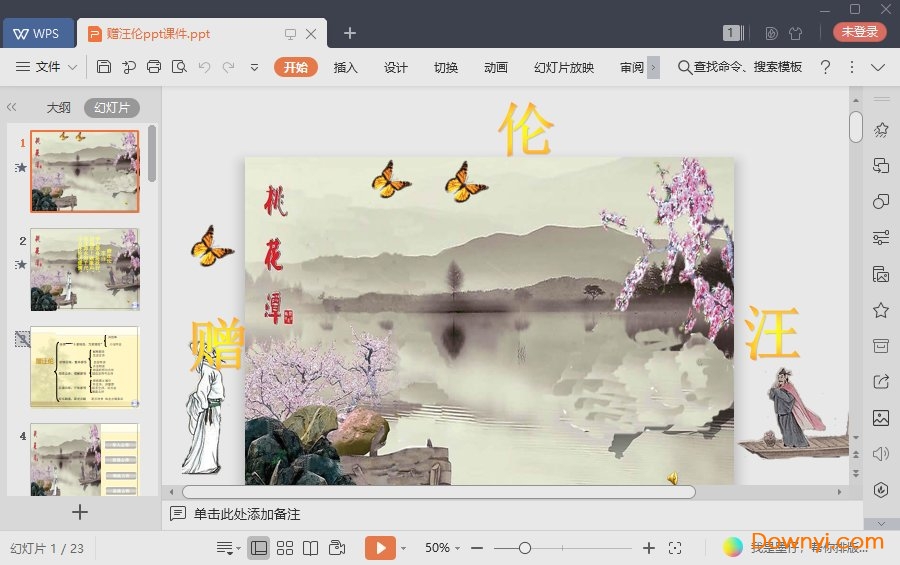Open the presentation-mode icon on document tab
This screenshot has height=565, width=900.
point(290,34)
